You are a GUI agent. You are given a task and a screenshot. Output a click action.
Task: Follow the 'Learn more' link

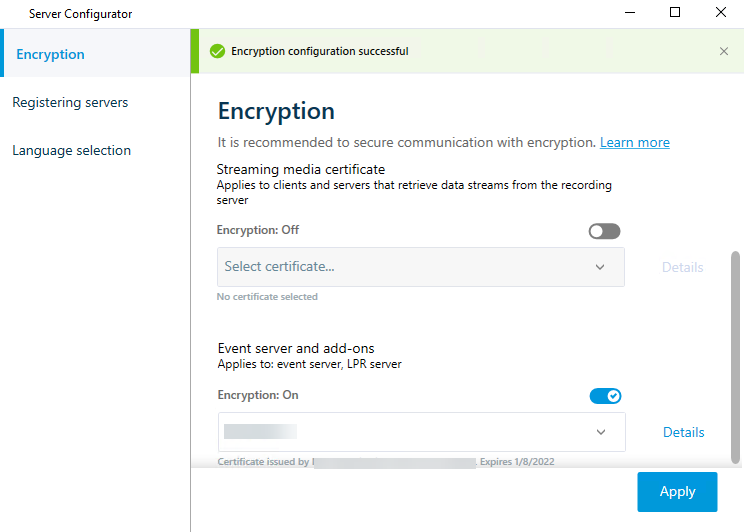(634, 142)
